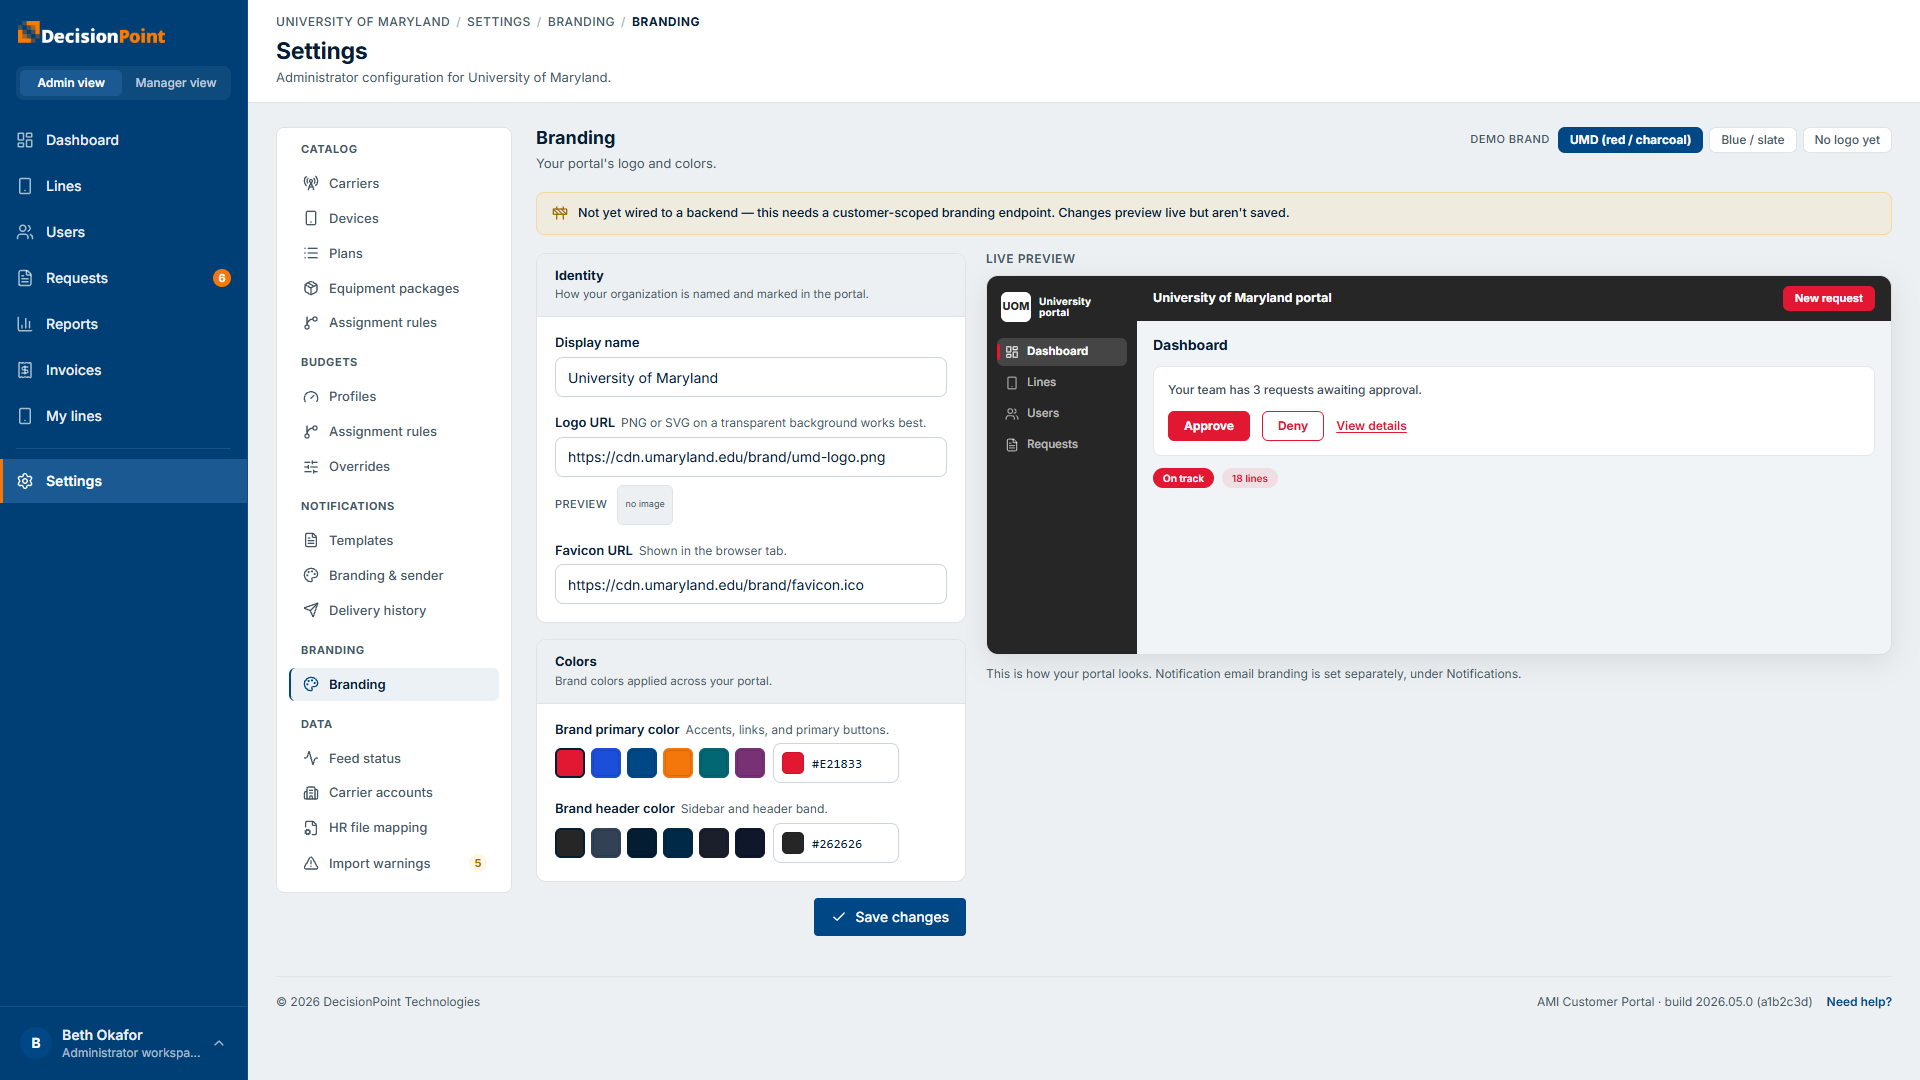
Task: Go to the main Dashboard page
Action: tap(124, 140)
